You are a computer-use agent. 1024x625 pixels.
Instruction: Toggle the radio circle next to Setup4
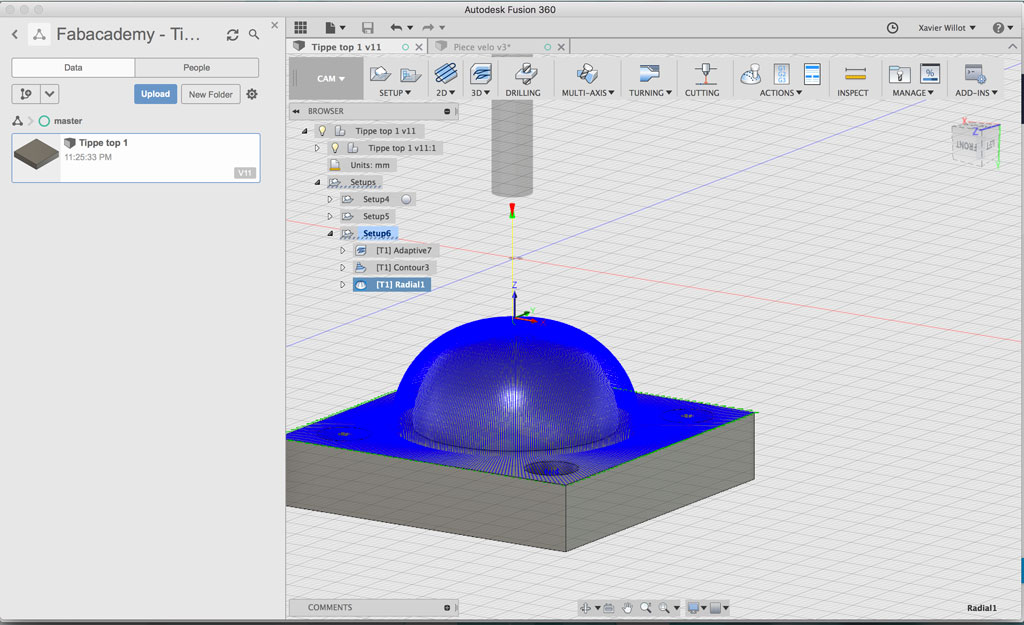click(406, 199)
